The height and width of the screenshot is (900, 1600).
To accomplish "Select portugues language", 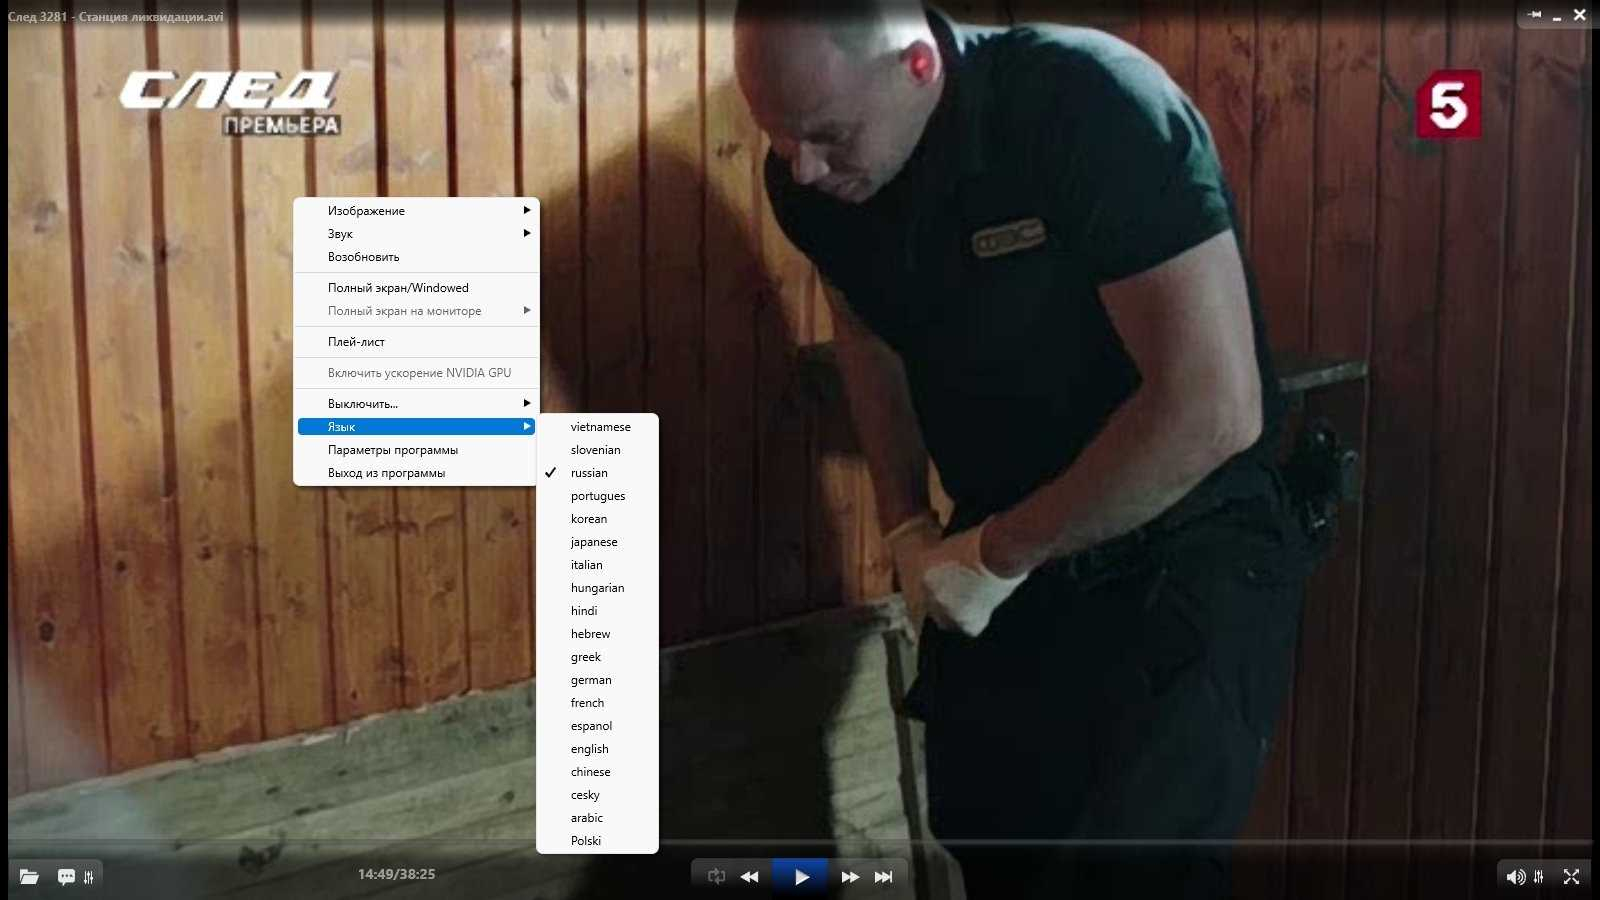I will (x=597, y=496).
